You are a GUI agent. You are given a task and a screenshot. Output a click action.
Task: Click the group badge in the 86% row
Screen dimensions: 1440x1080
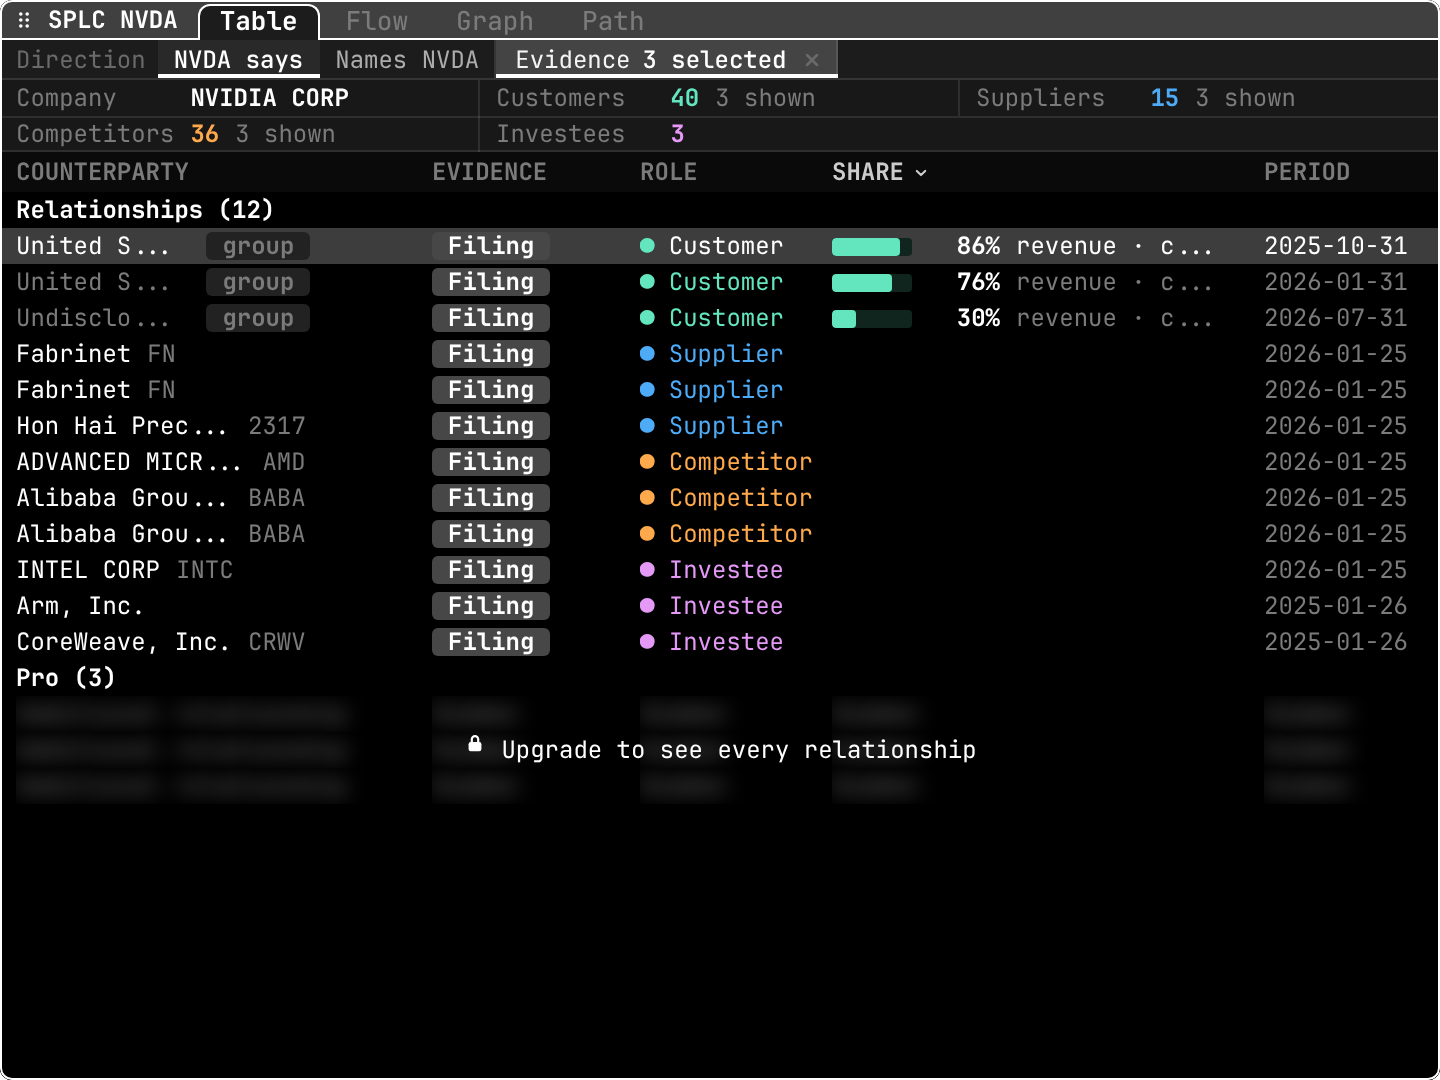[258, 246]
